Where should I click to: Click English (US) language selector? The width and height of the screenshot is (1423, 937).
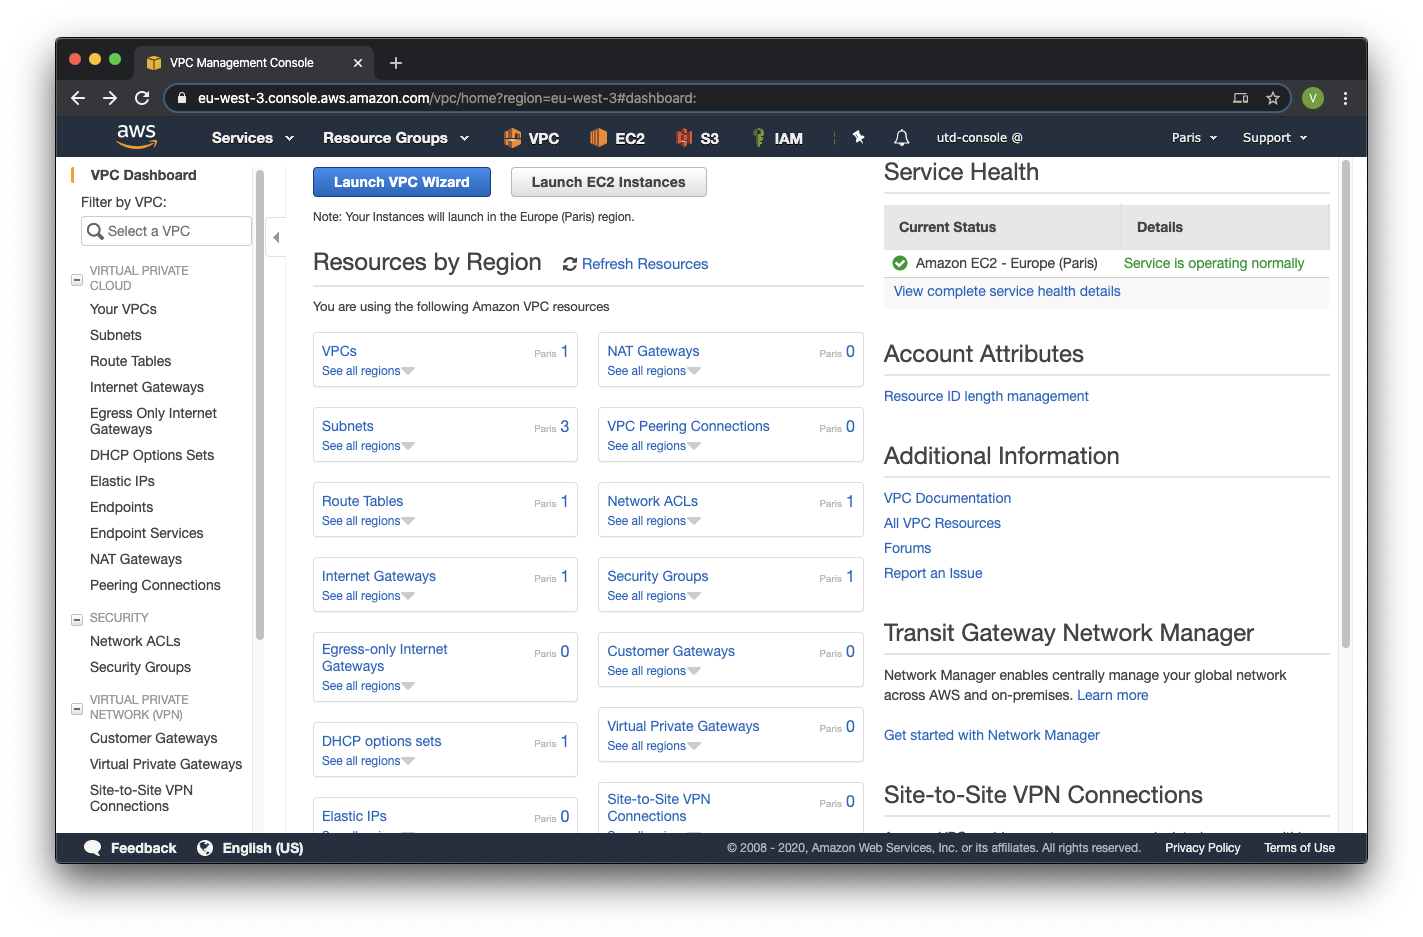pyautogui.click(x=262, y=848)
